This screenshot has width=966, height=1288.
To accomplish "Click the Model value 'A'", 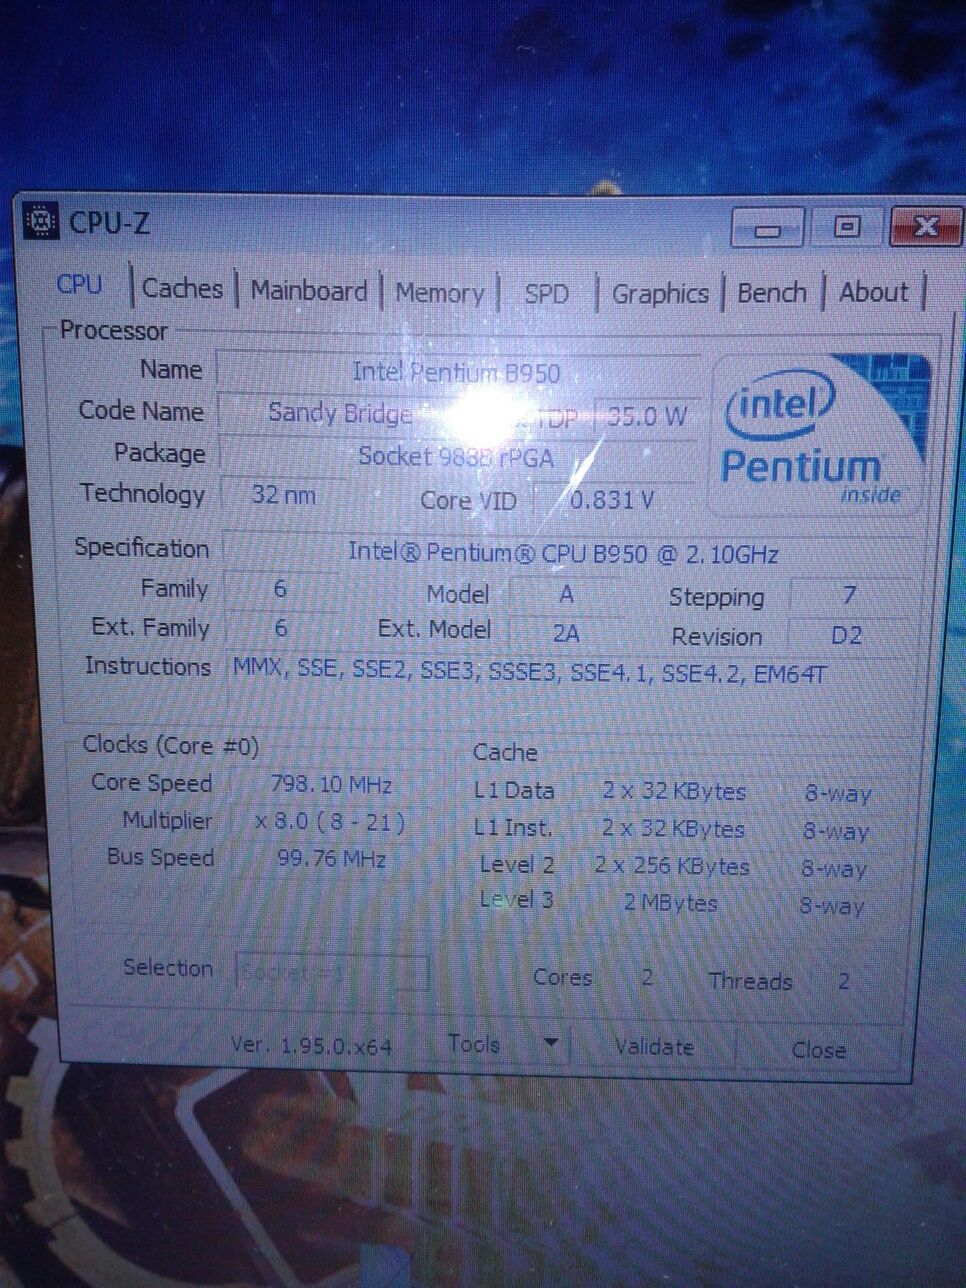I will (566, 594).
